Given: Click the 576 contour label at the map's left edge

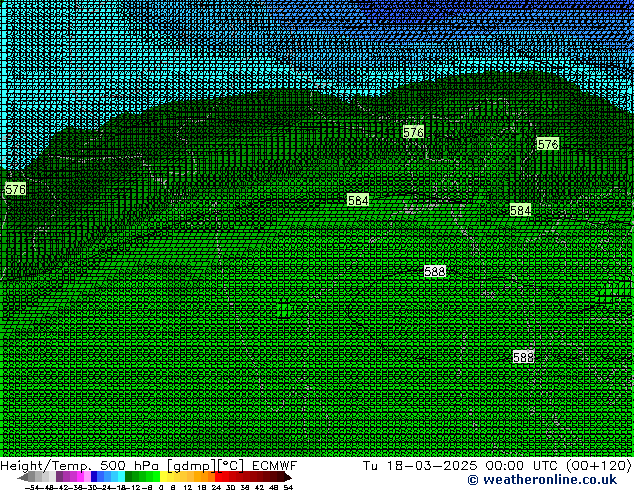Looking at the screenshot, I should (x=15, y=189).
